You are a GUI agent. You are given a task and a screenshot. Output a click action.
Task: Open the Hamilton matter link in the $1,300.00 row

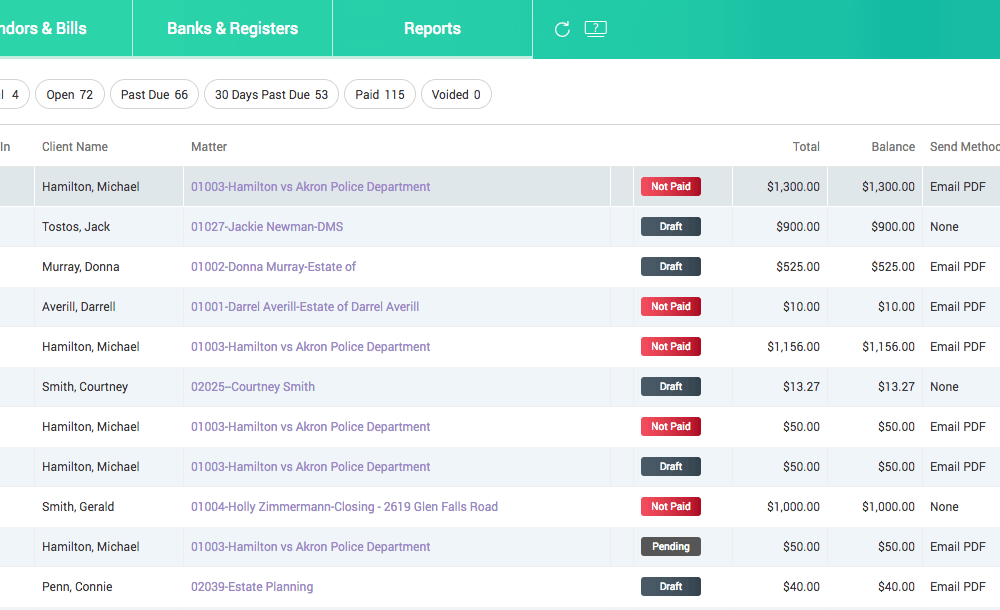click(x=311, y=187)
